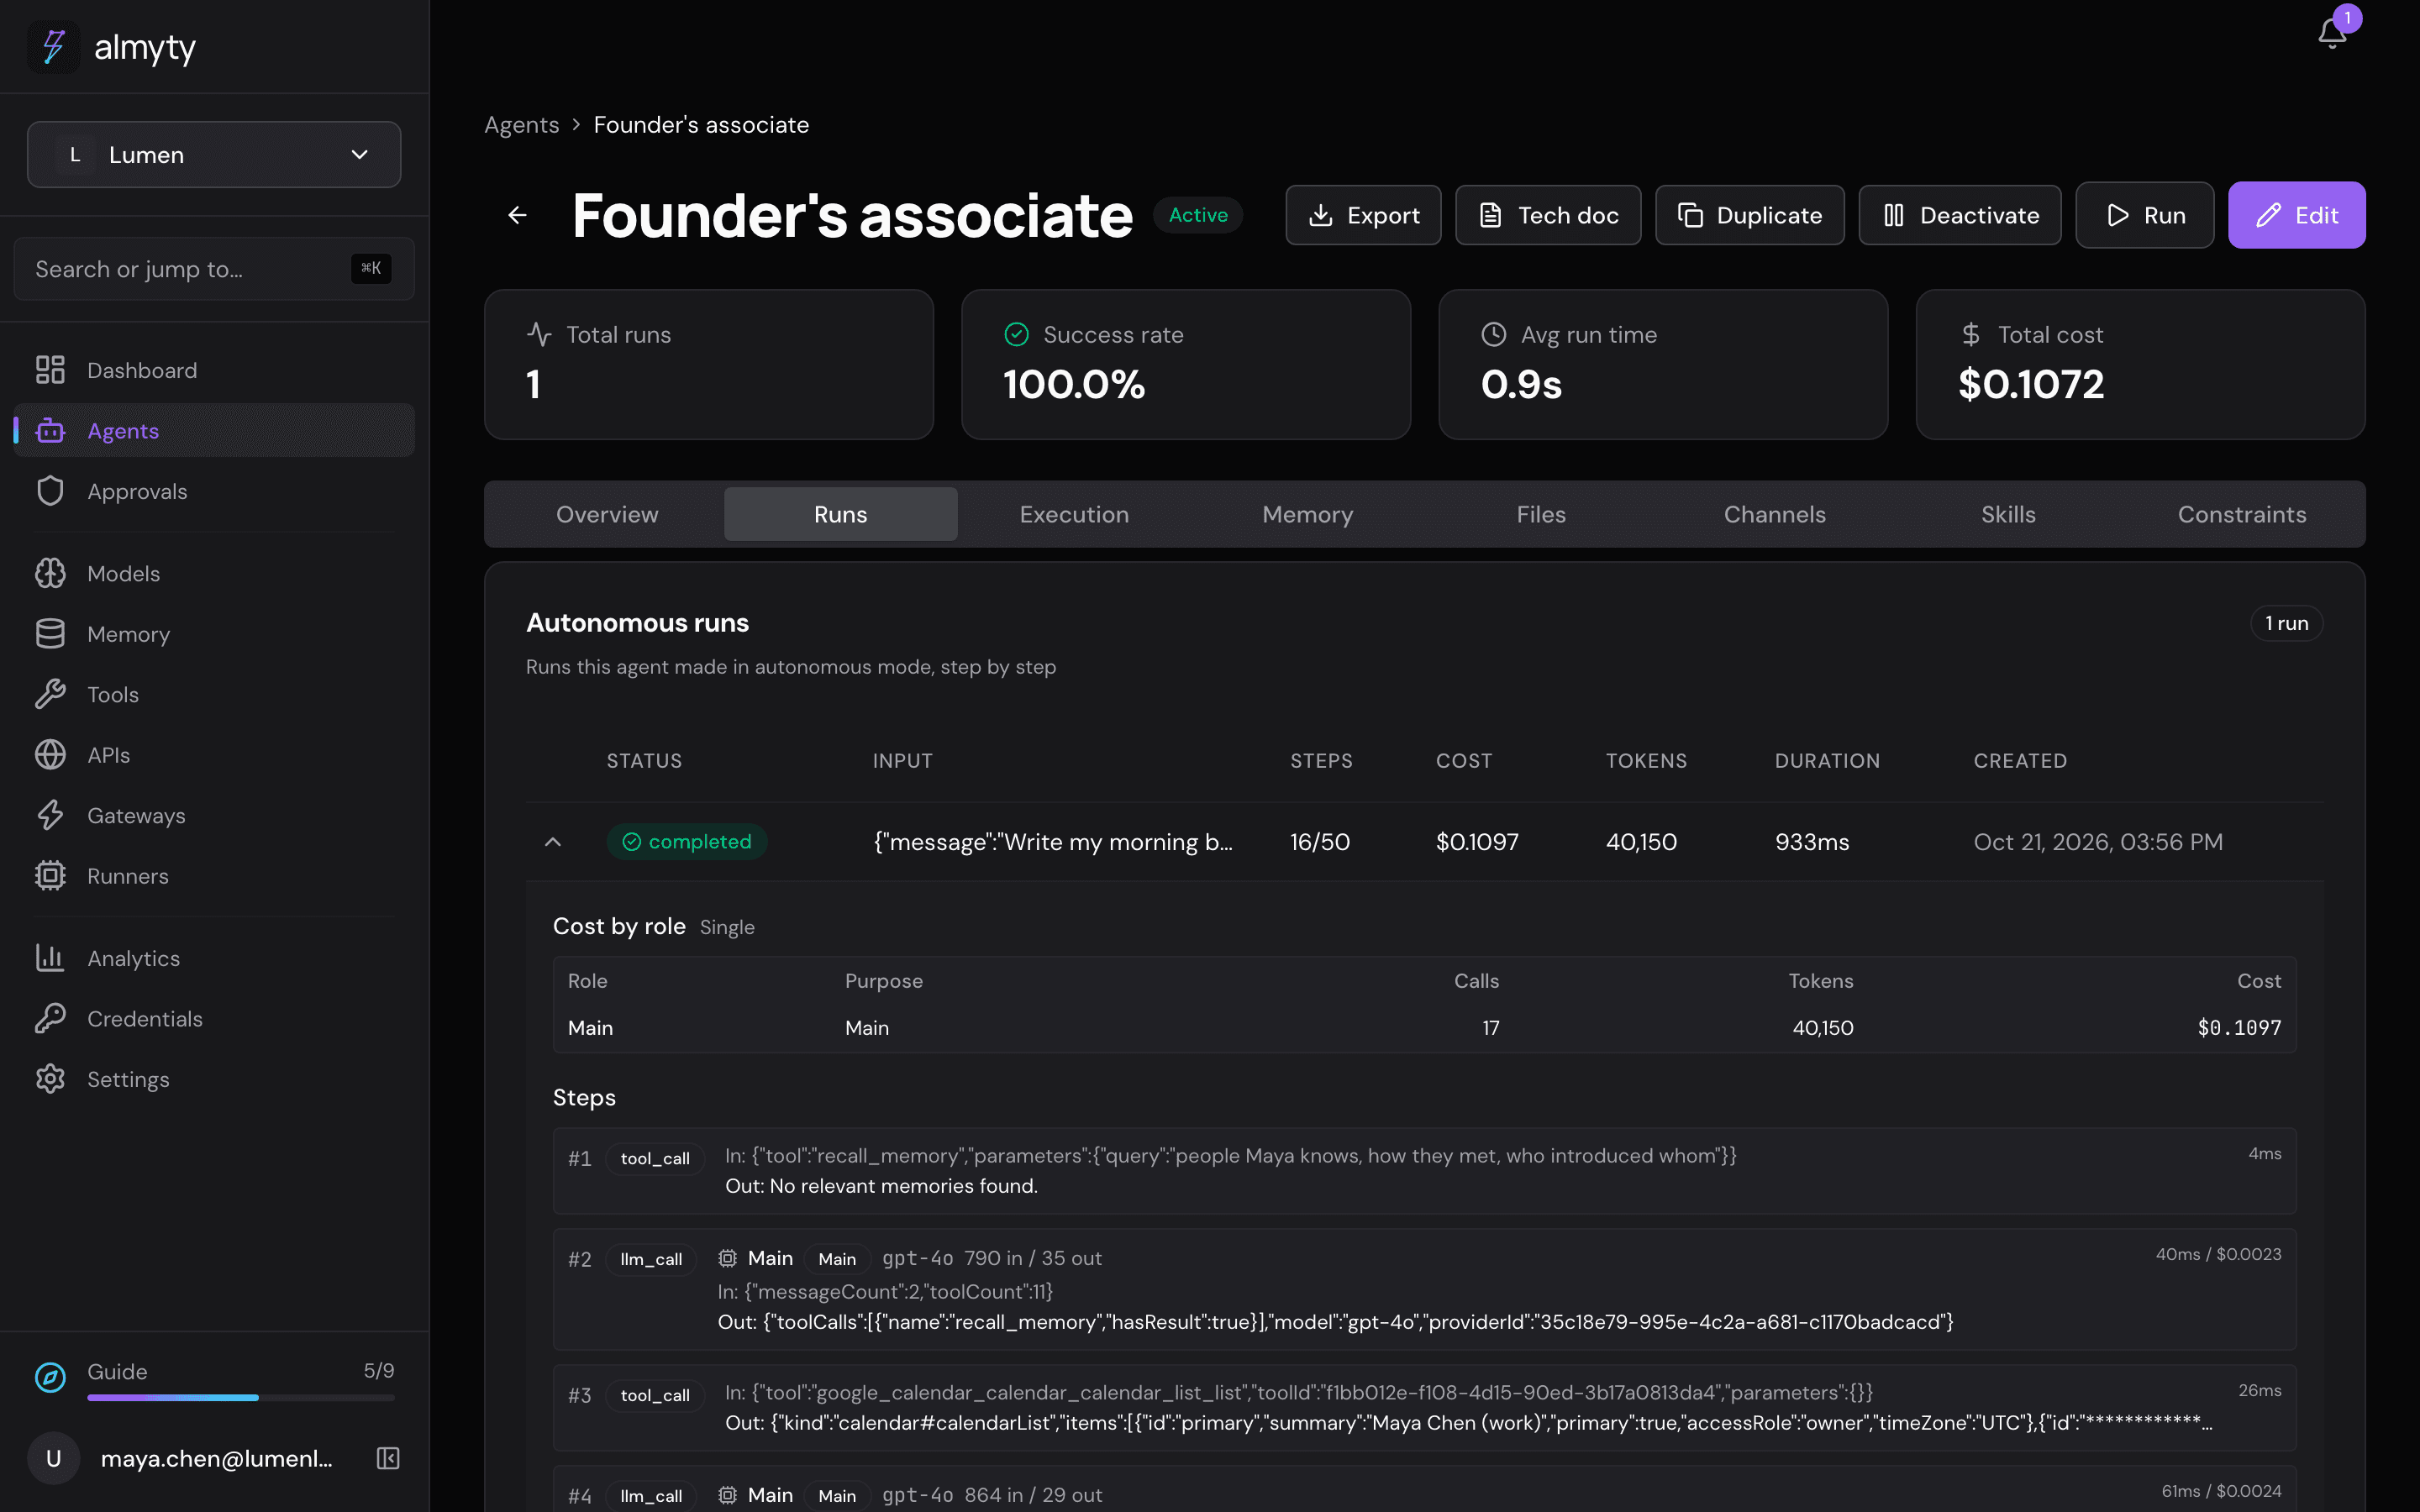
Task: Open Credentials key item in sidebar
Action: [214, 1018]
